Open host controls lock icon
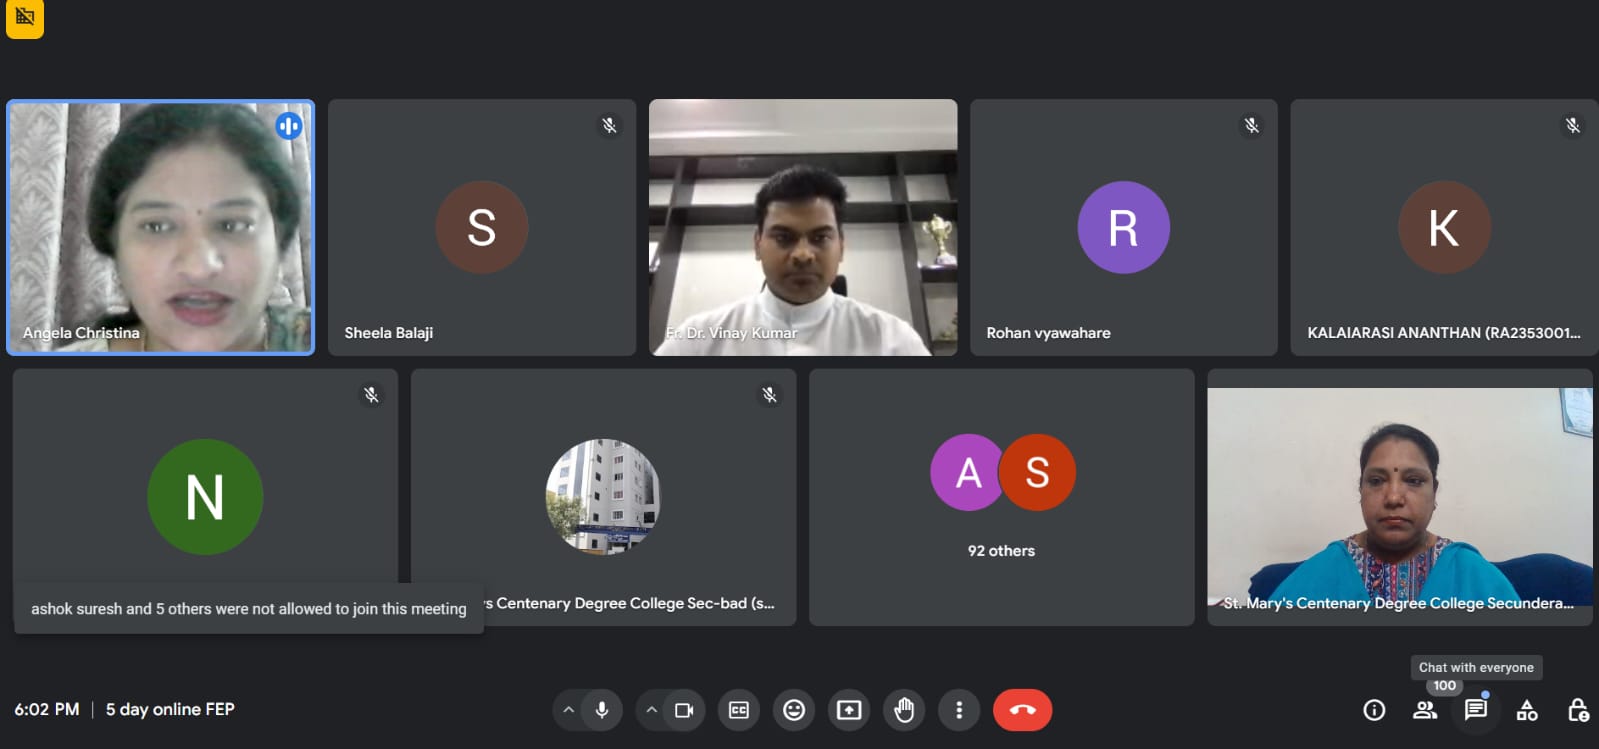Screen dimensions: 1599x749 (x=1578, y=710)
